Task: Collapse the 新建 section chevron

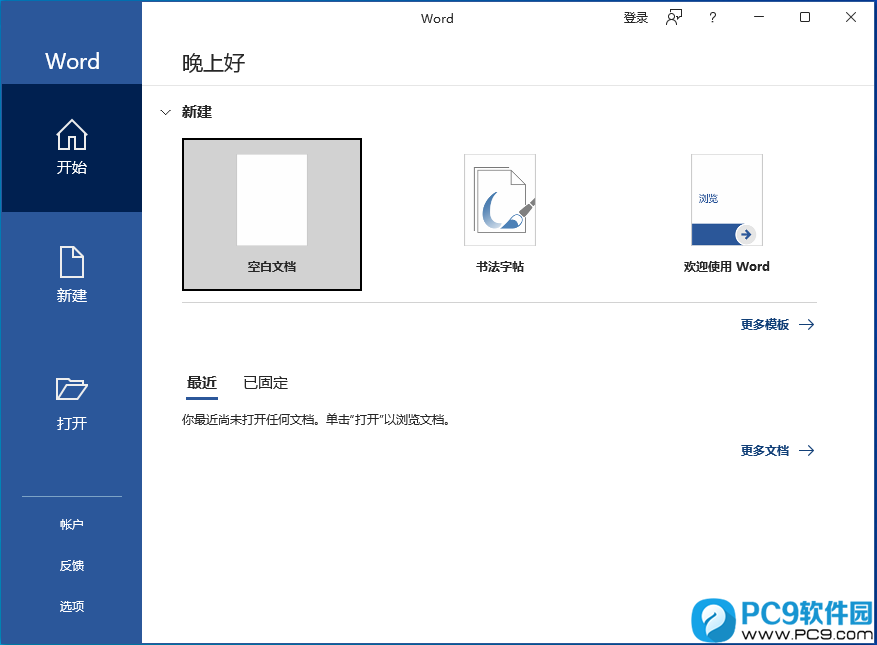Action: pyautogui.click(x=166, y=112)
